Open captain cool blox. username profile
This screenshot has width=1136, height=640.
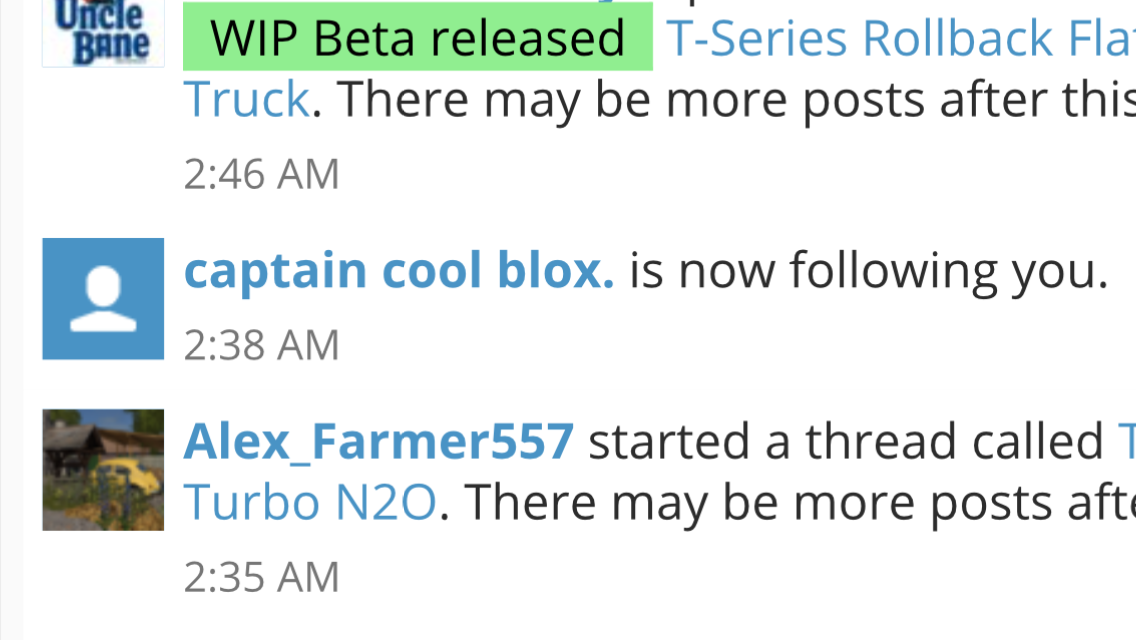coord(398,270)
